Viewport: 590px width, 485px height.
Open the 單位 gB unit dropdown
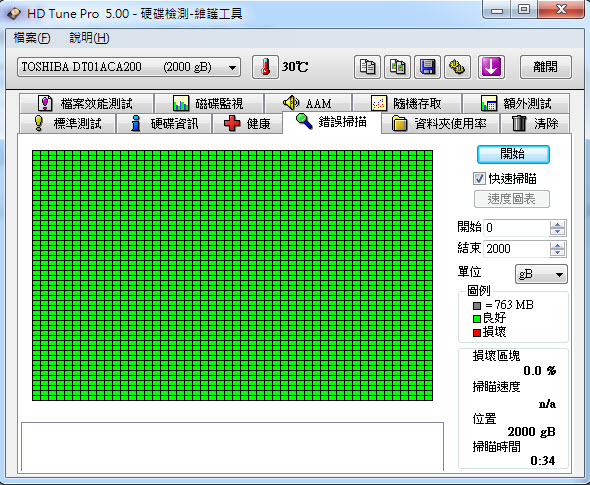[x=541, y=274]
